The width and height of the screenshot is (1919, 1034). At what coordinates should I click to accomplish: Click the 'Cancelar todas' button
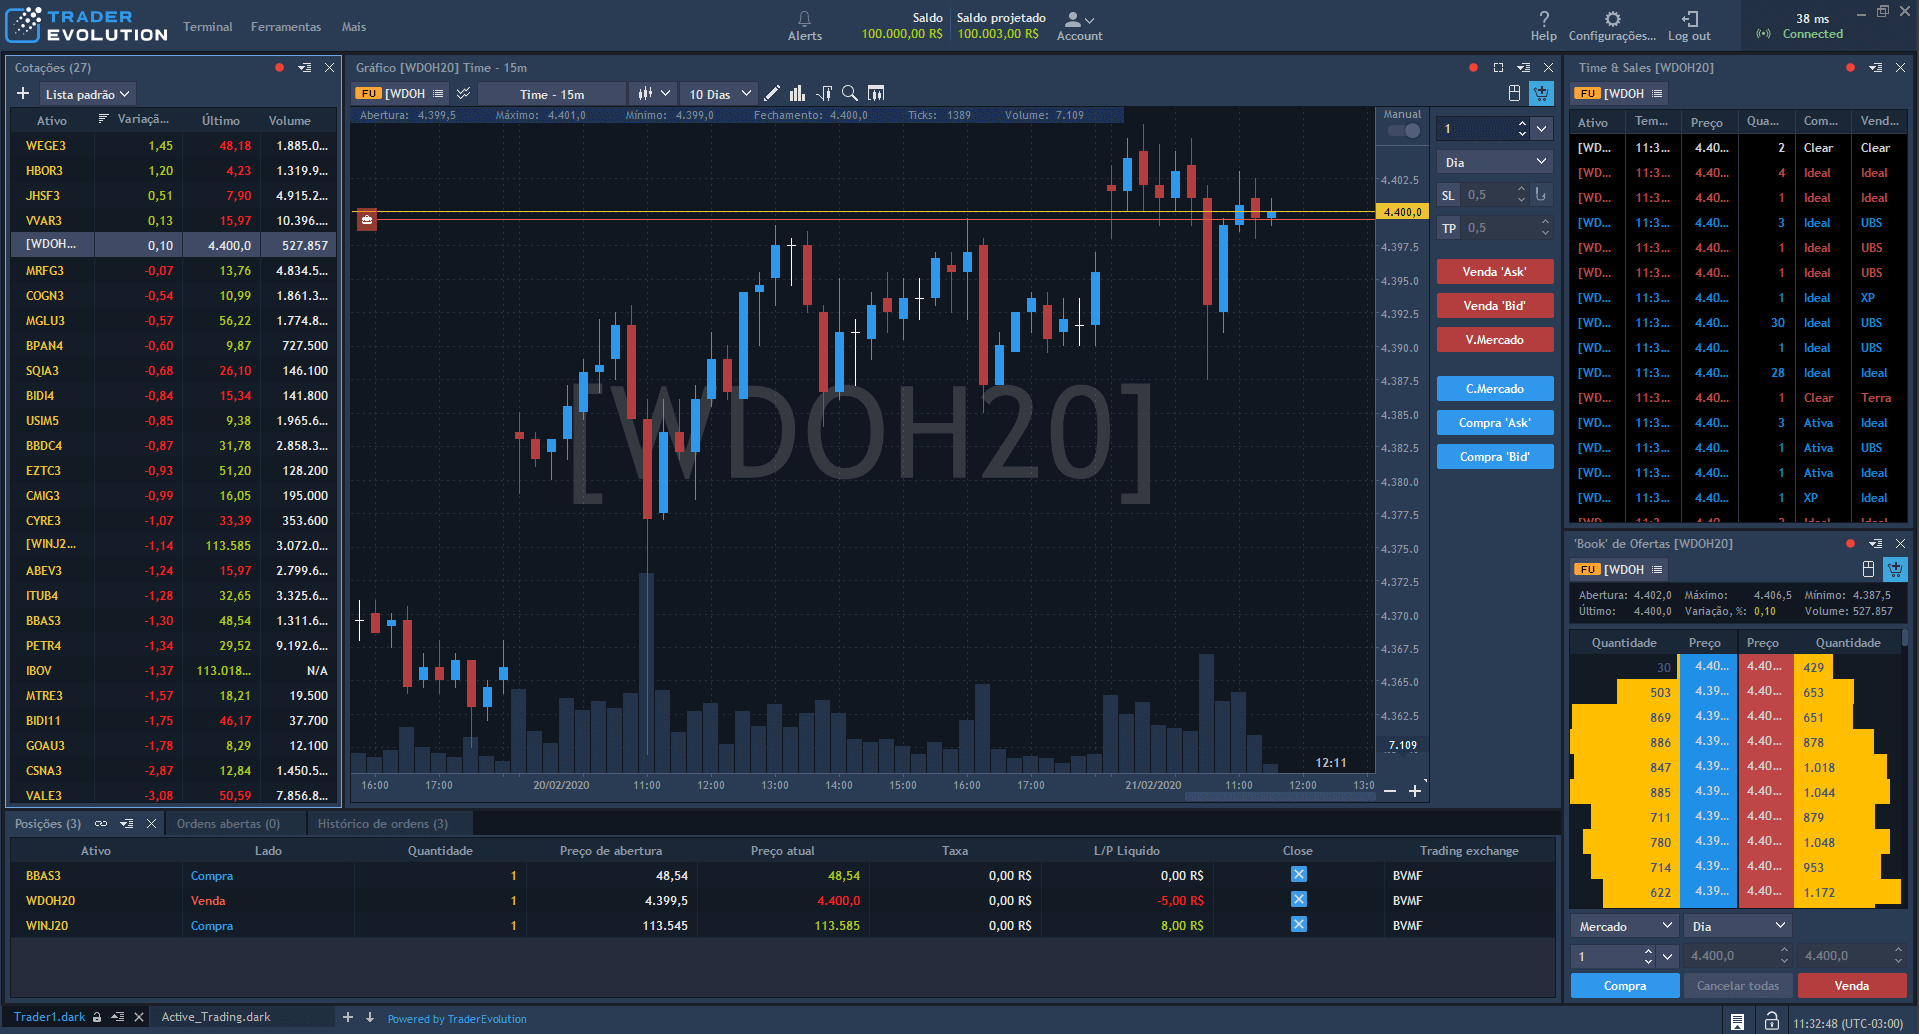(1737, 985)
